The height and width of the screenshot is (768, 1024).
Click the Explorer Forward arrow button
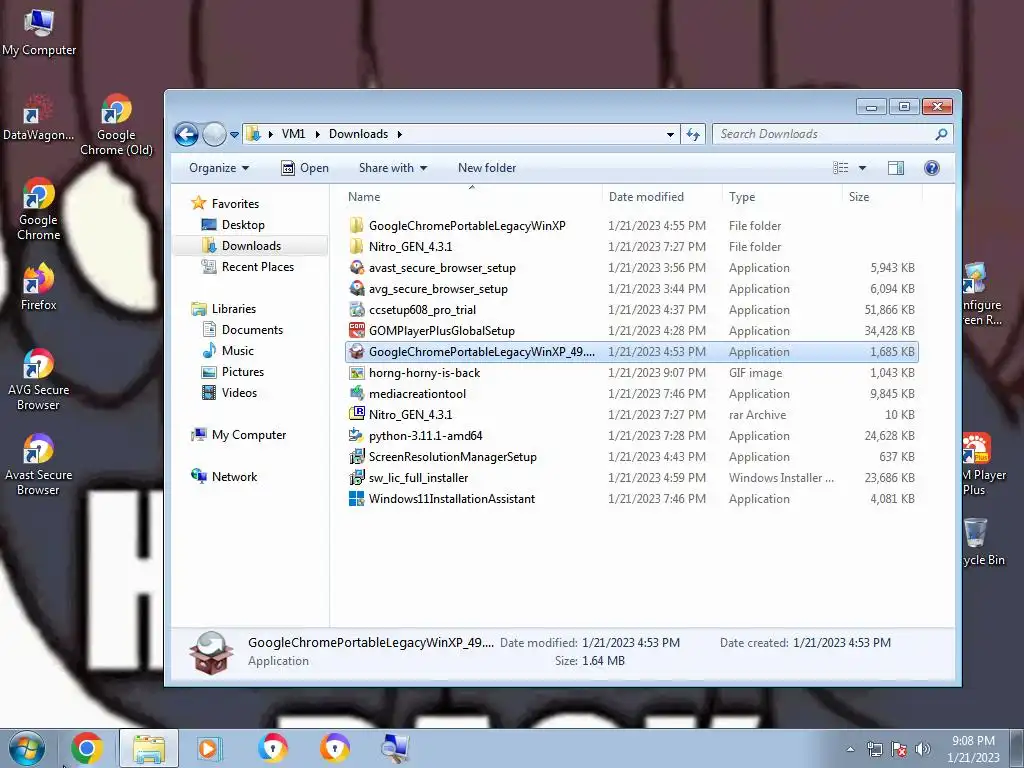click(214, 135)
